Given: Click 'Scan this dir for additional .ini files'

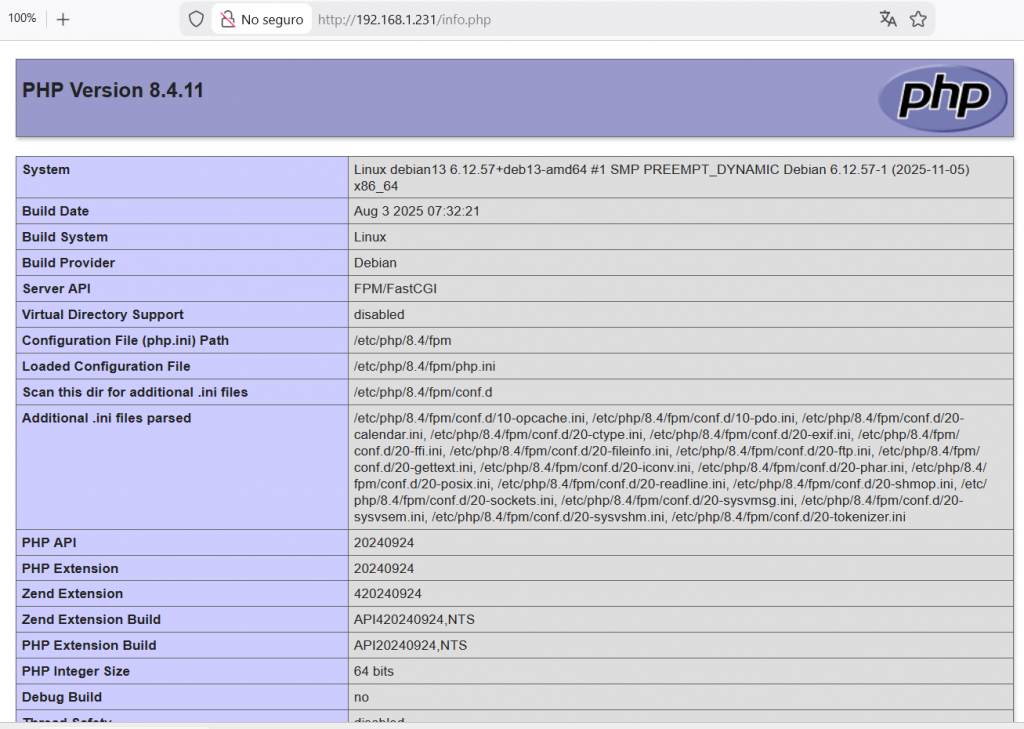Looking at the screenshot, I should 135,392.
